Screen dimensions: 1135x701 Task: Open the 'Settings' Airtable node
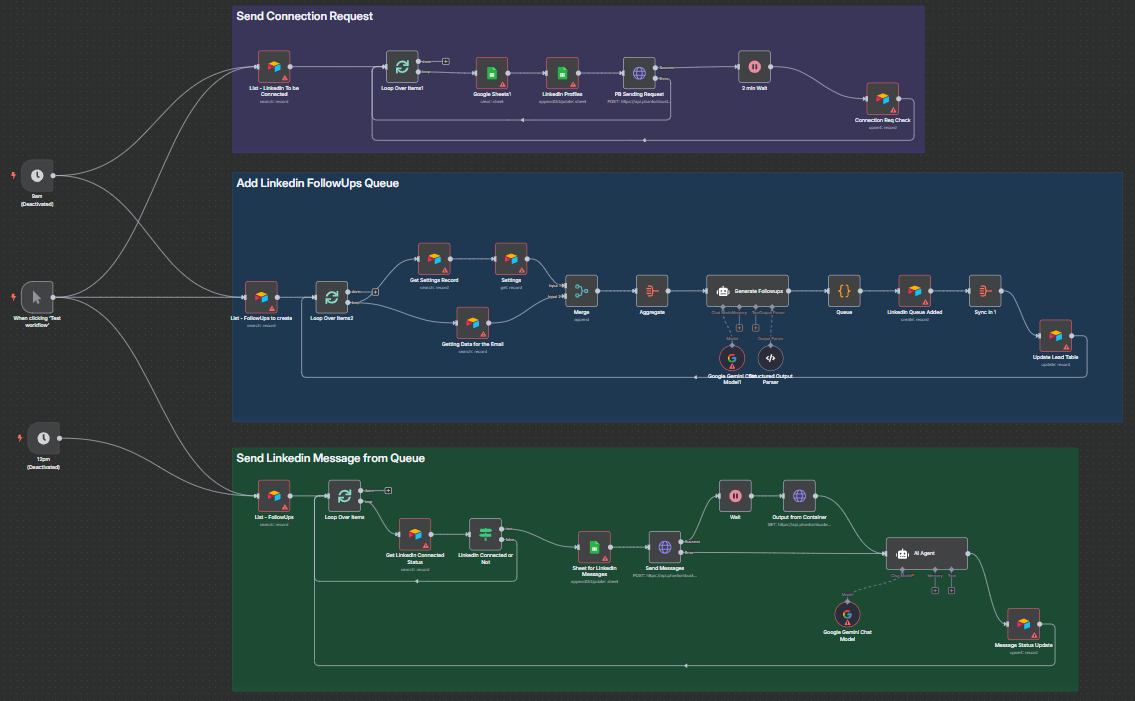click(511, 259)
